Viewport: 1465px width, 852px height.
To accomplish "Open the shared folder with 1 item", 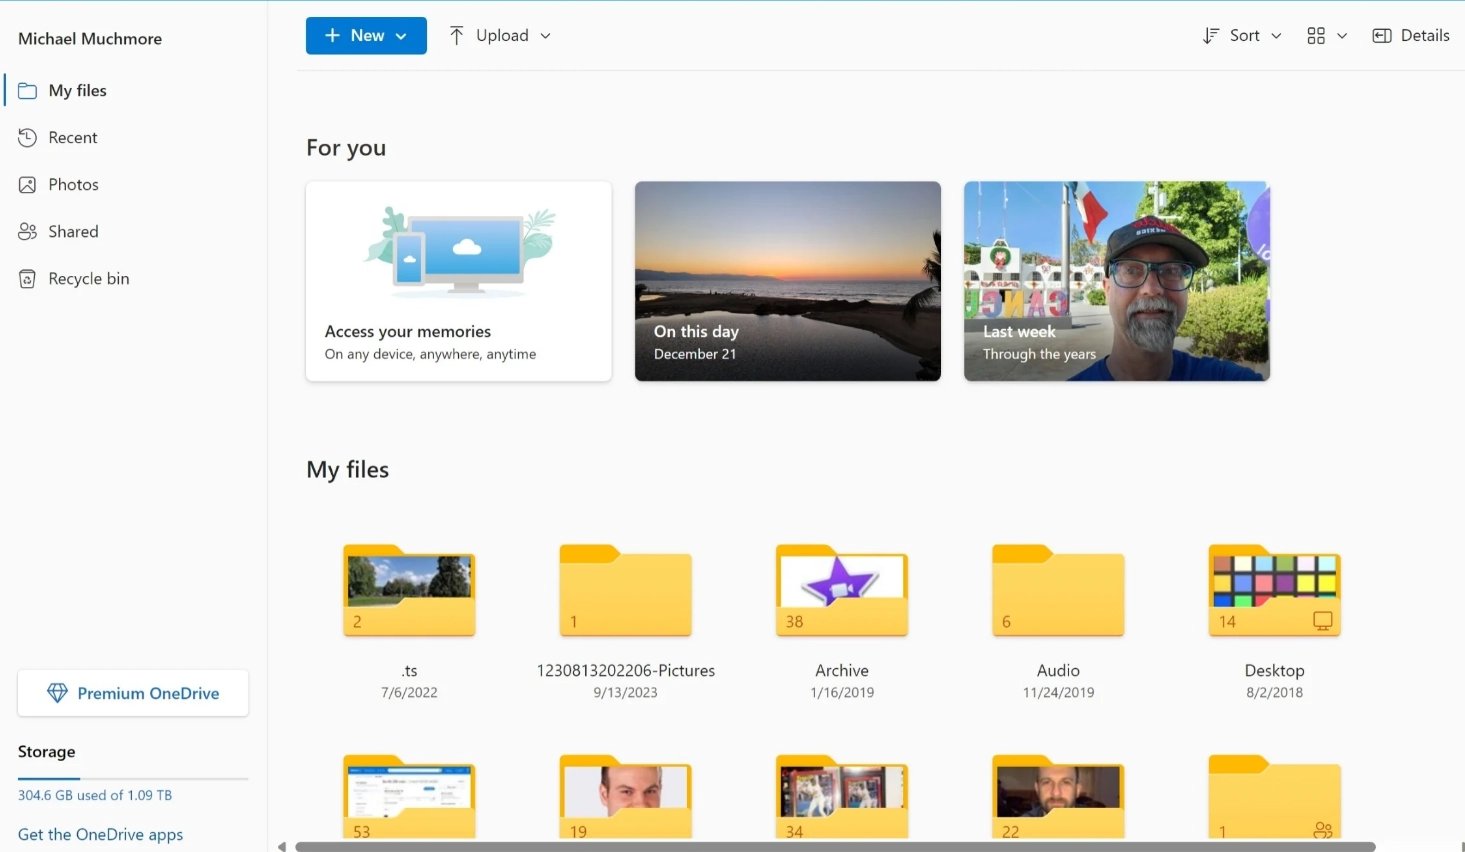I will (1275, 797).
